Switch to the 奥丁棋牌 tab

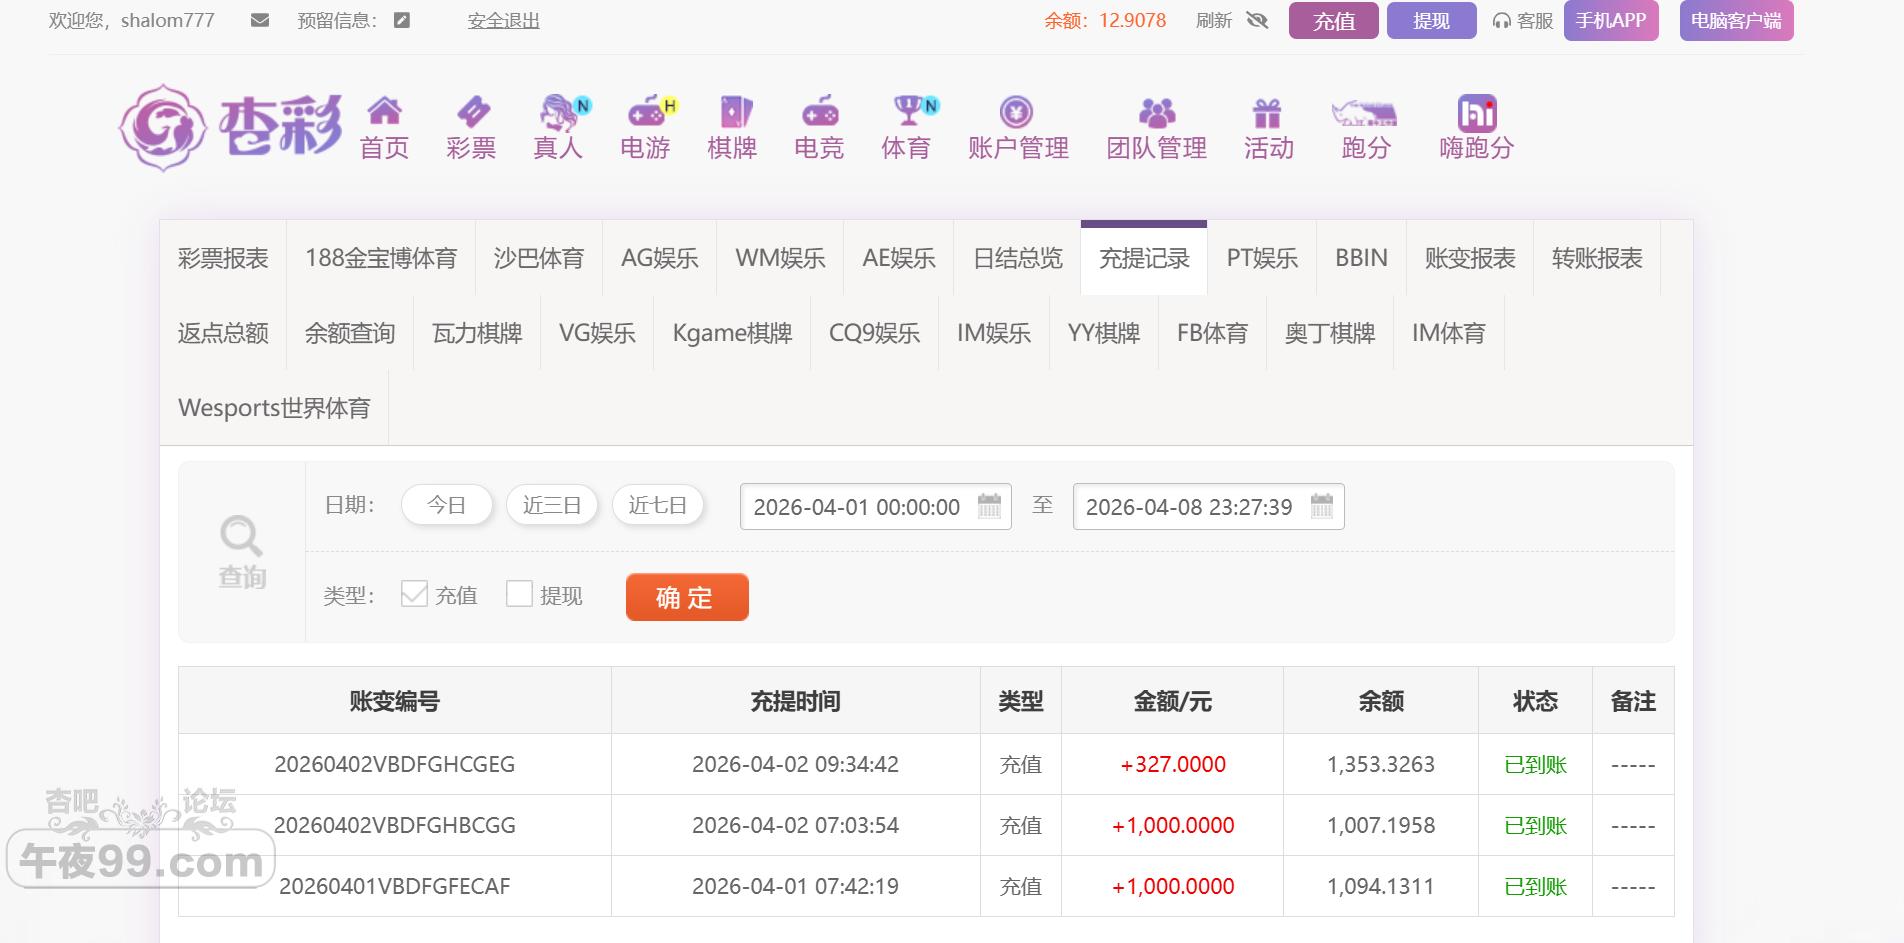tap(1330, 333)
